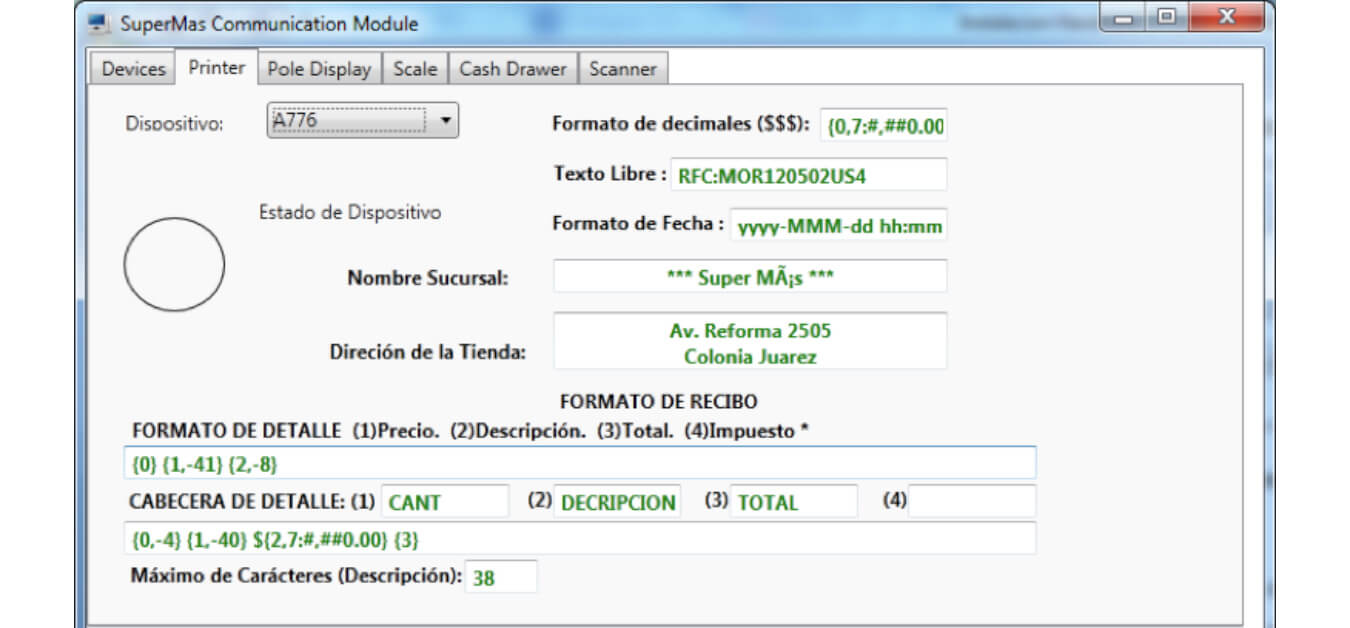The height and width of the screenshot is (628, 1350).
Task: Edit the Máximo de Carácteres field showing 38
Action: coord(501,576)
